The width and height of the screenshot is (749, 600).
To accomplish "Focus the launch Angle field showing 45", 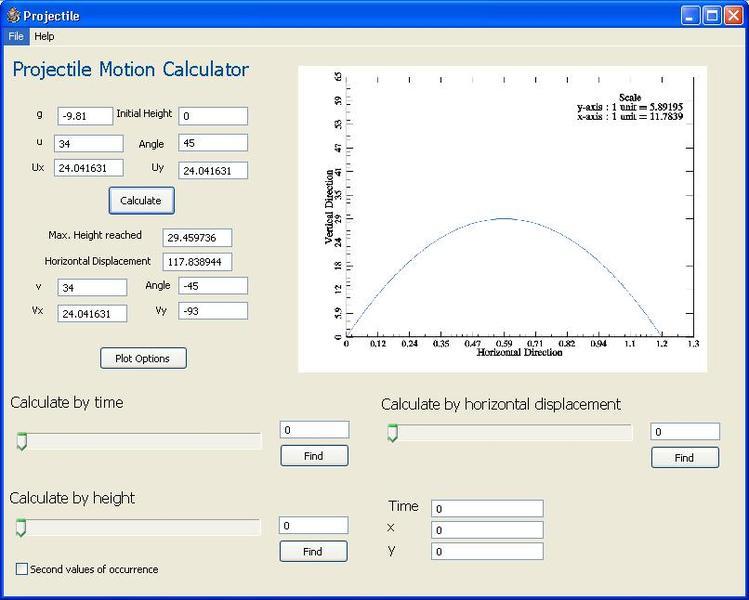I will pos(213,143).
